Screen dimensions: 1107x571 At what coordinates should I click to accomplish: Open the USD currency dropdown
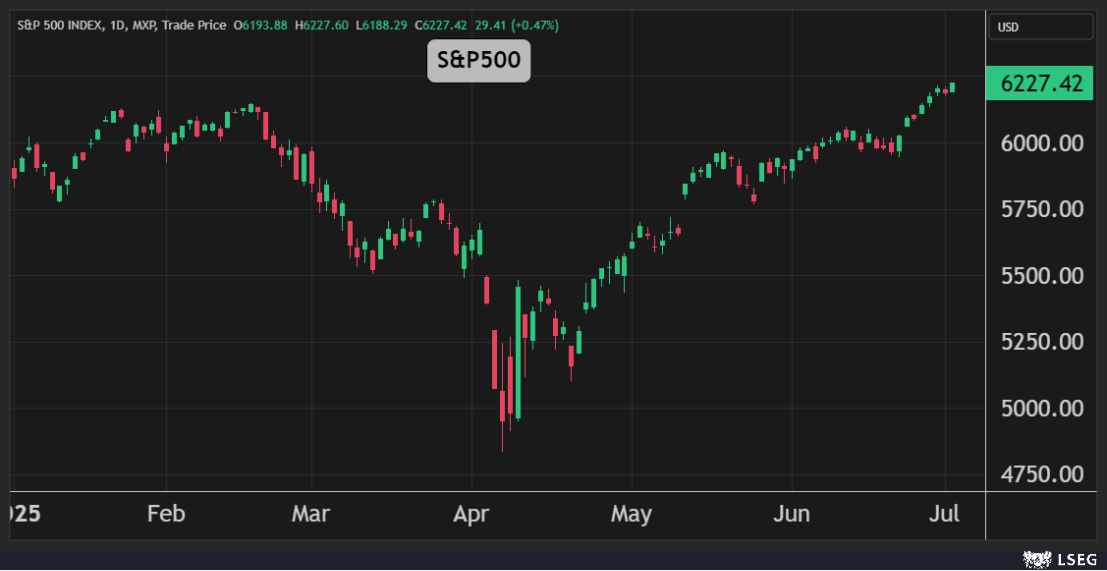coord(1040,27)
